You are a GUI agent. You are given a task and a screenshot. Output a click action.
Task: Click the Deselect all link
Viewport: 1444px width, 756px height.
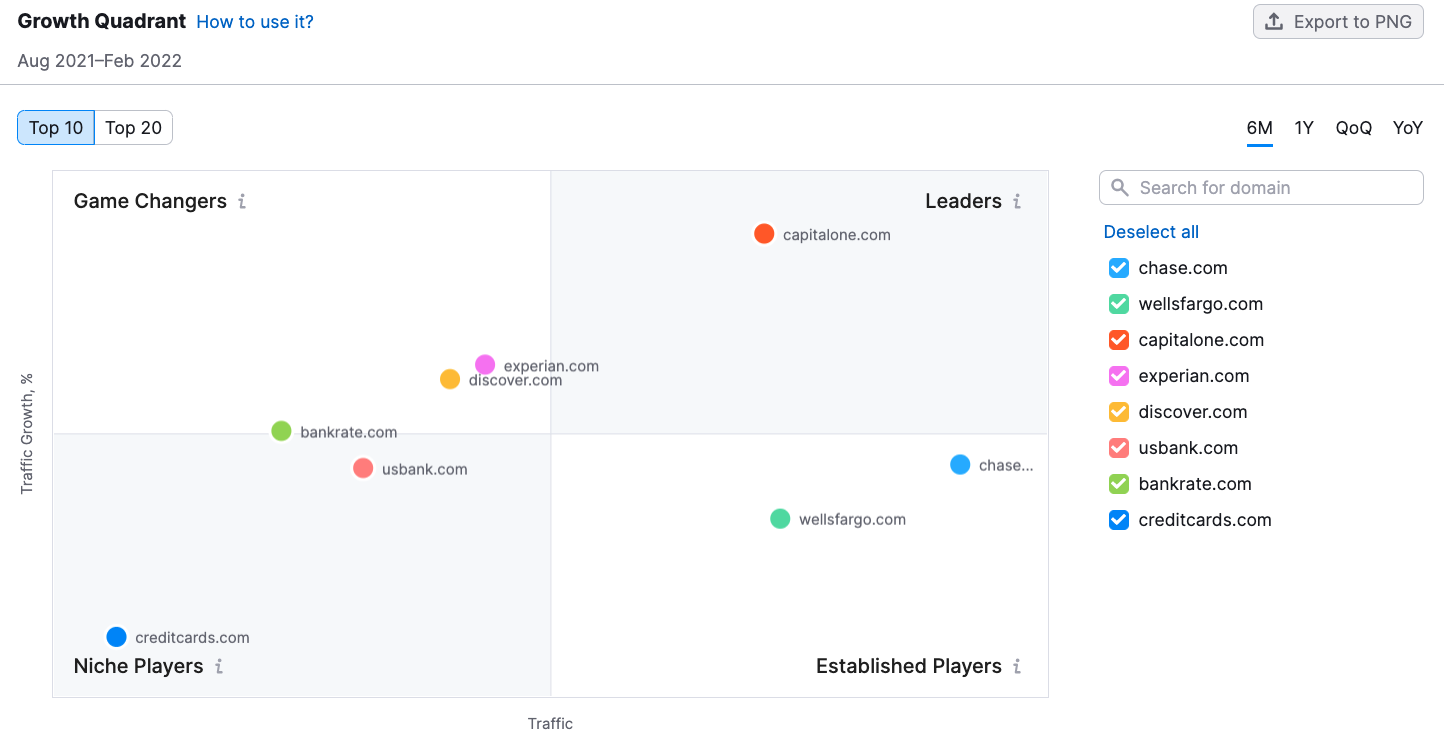[1151, 232]
